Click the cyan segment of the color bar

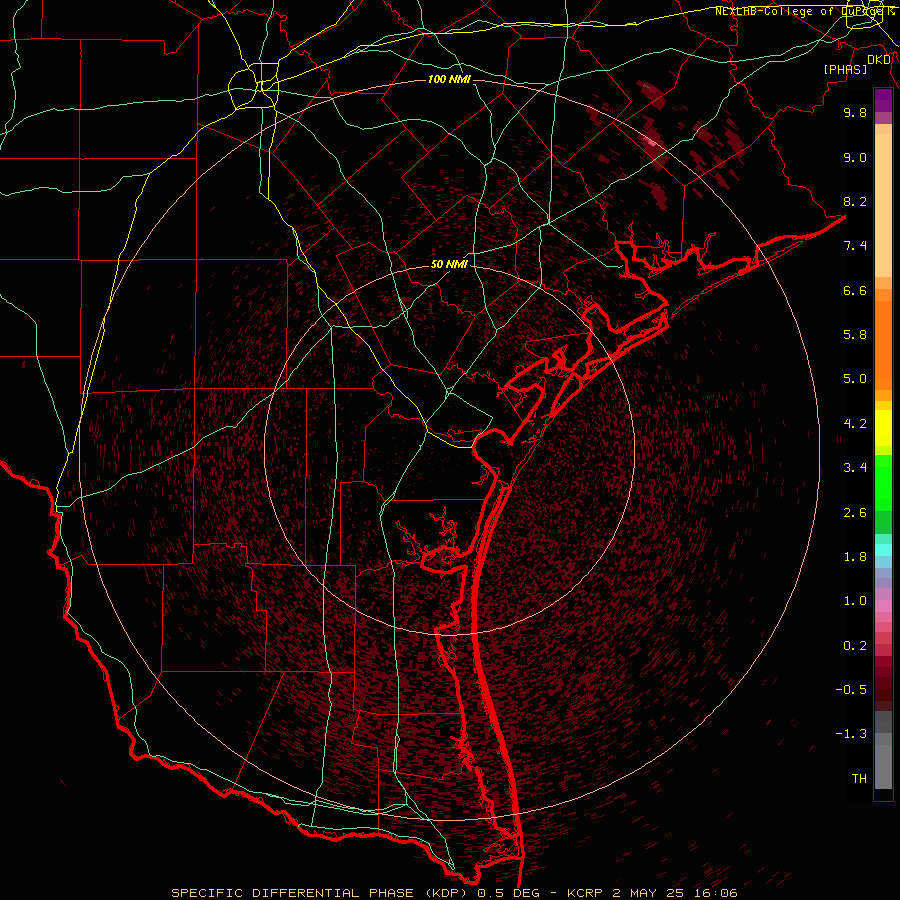[x=883, y=550]
